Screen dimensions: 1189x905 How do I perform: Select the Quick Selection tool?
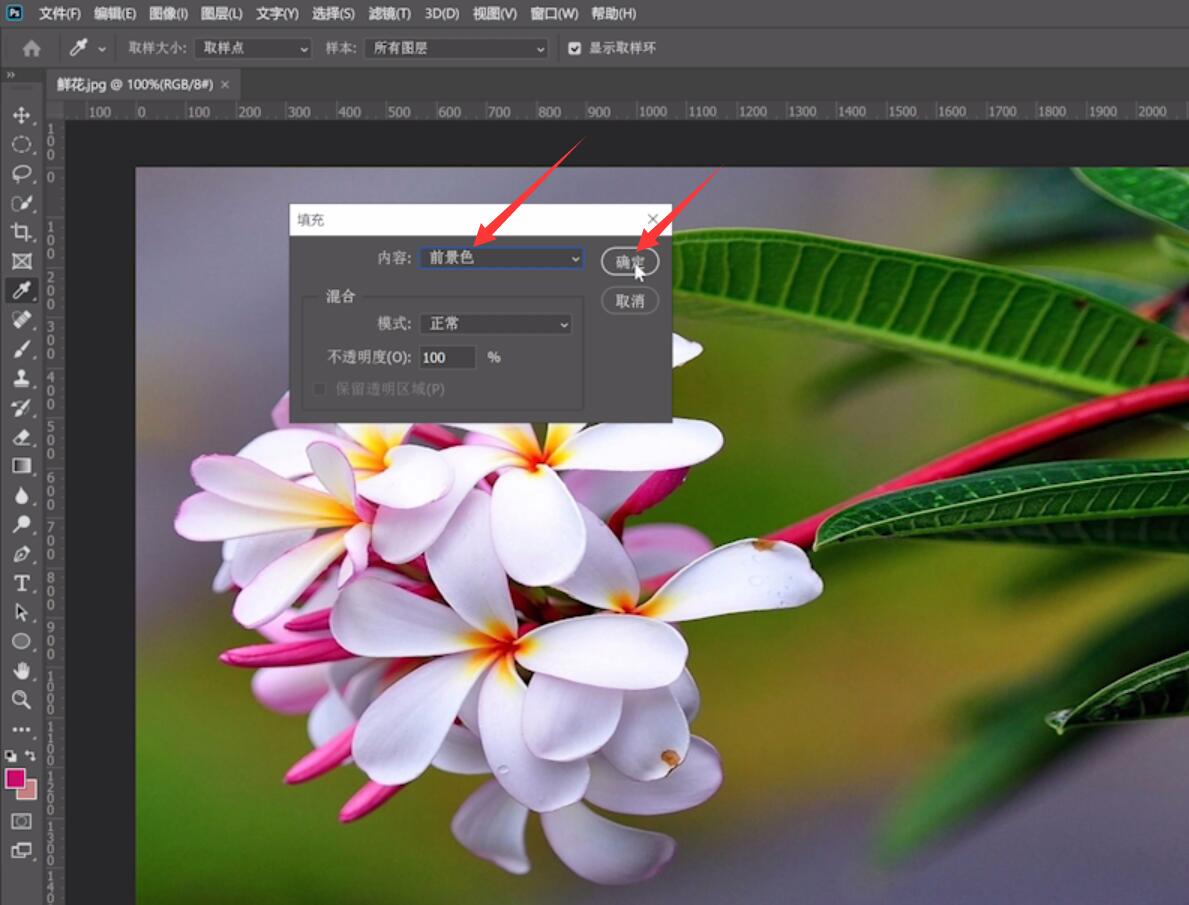[x=21, y=203]
